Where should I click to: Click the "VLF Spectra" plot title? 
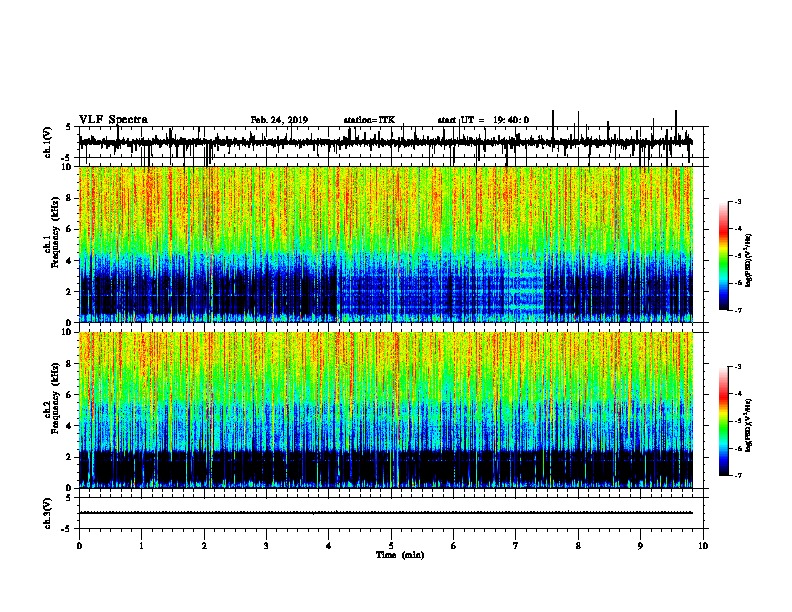[113, 120]
